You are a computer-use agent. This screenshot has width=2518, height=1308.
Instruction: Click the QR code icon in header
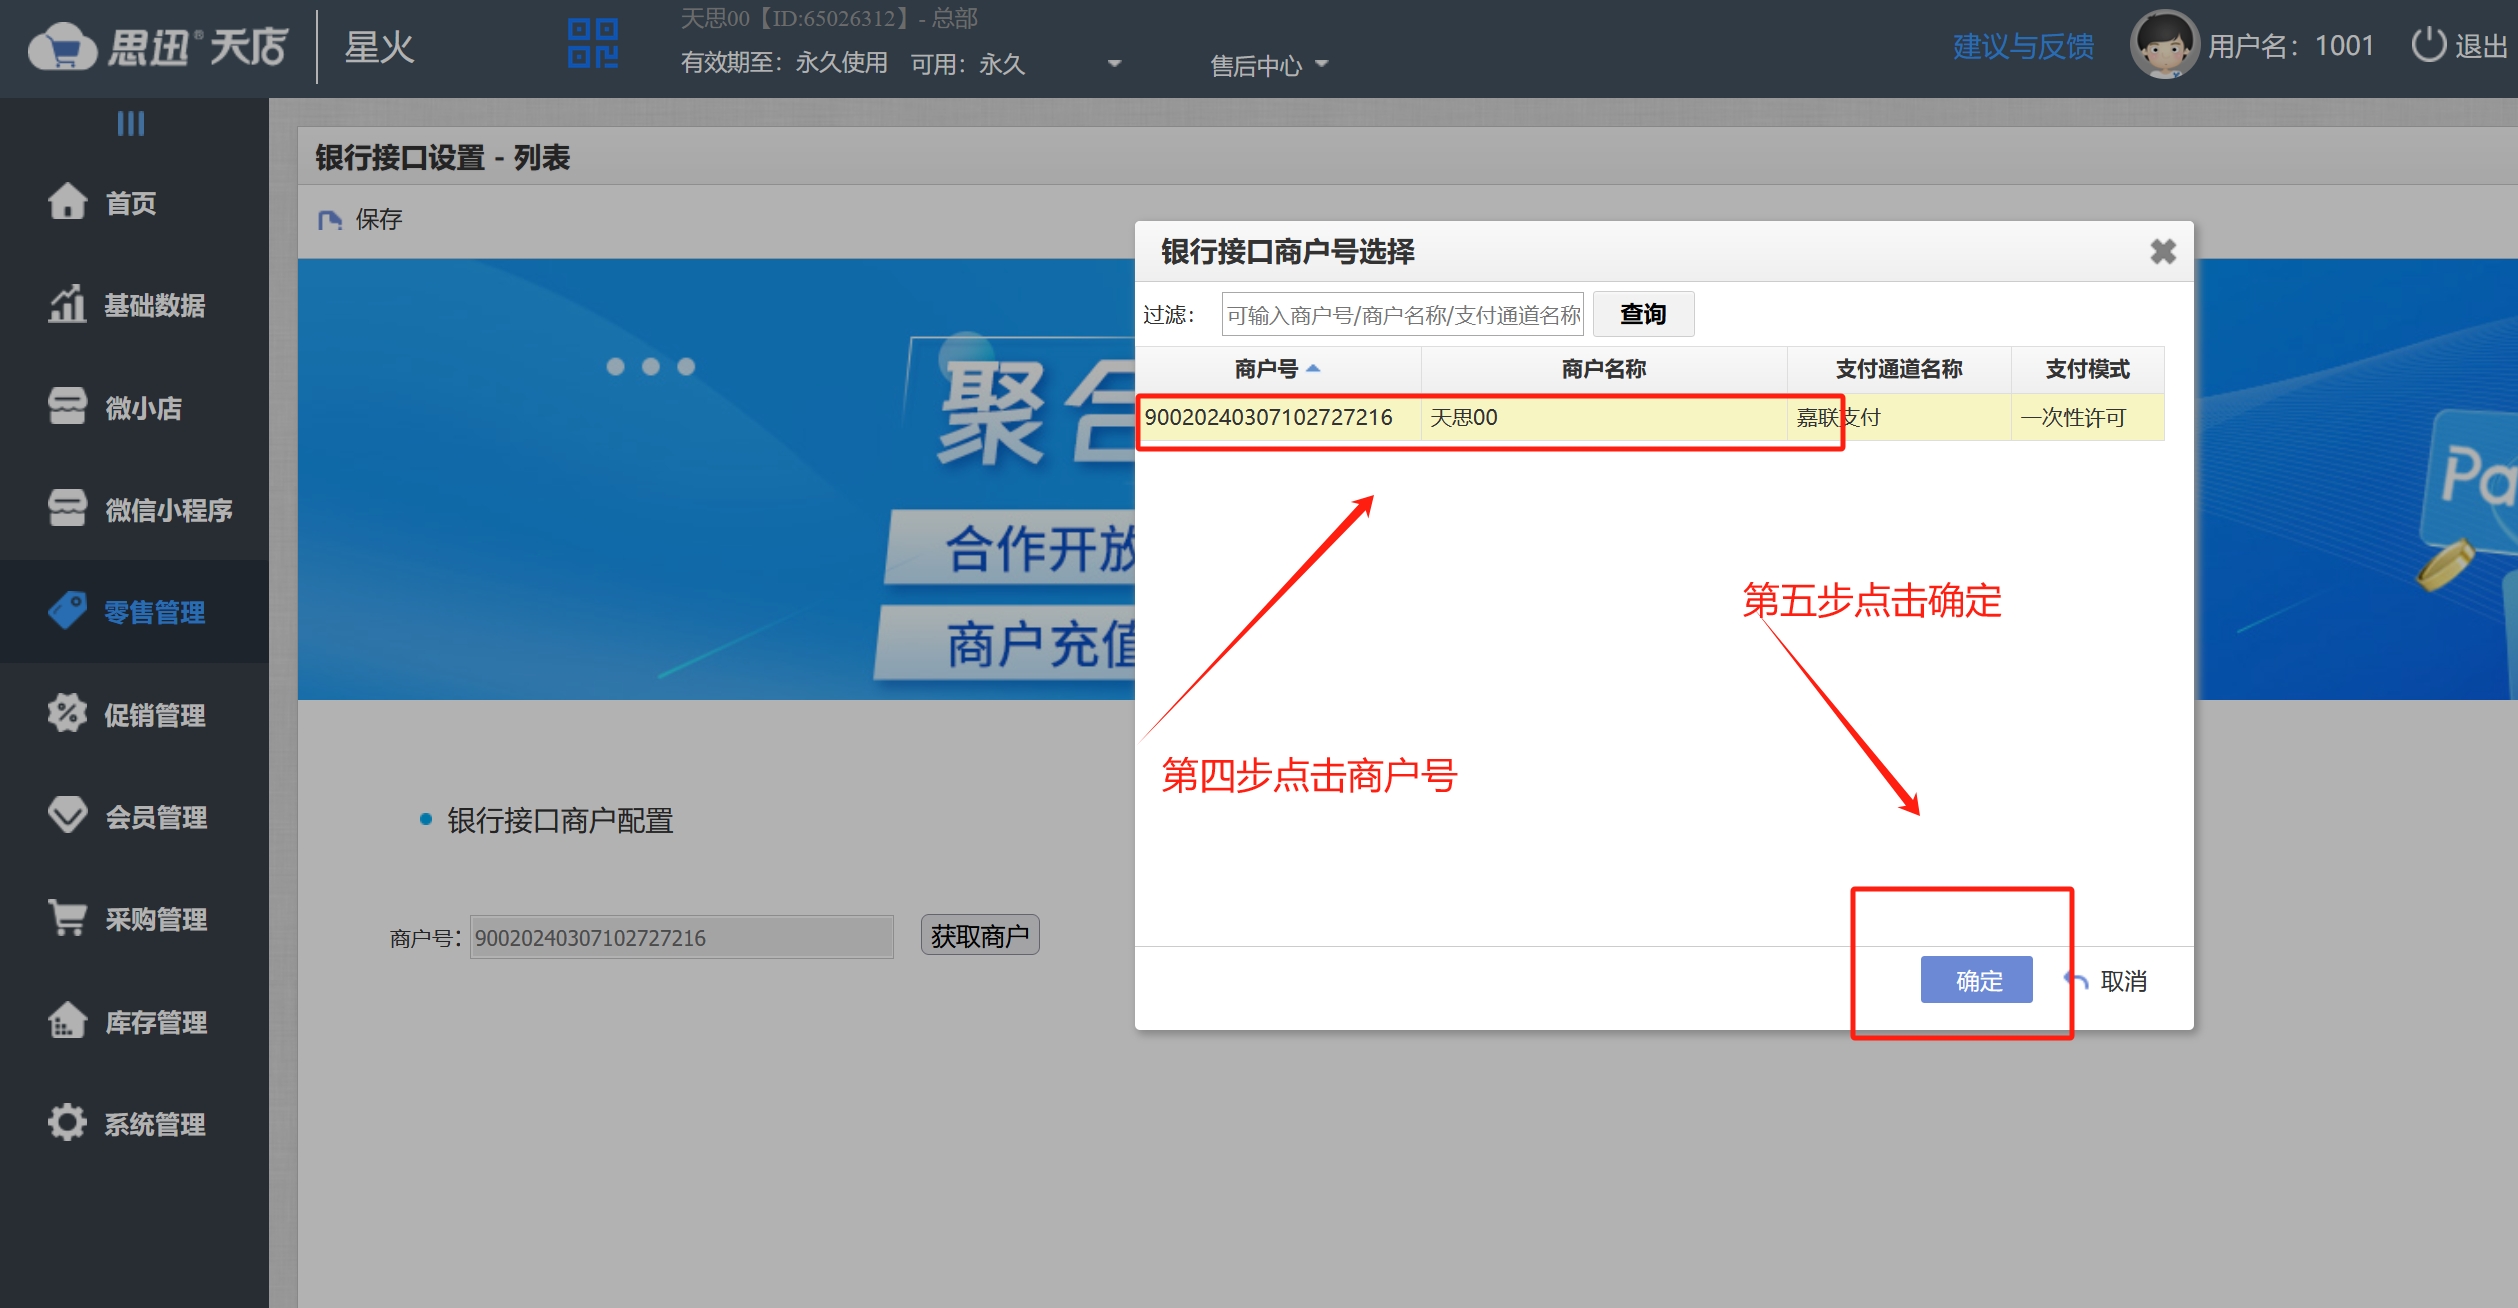[x=592, y=44]
